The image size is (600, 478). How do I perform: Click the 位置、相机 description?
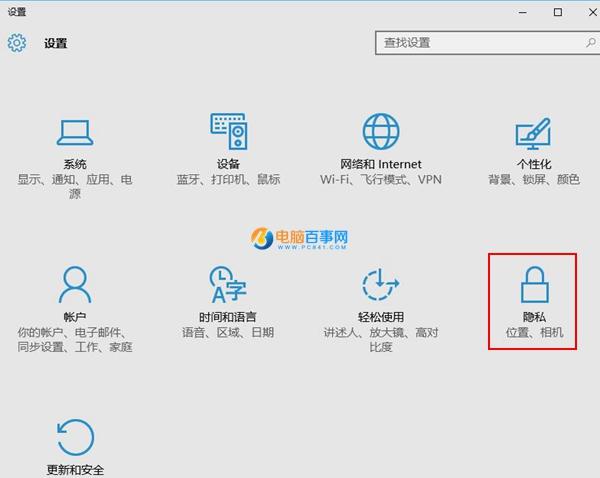(534, 332)
